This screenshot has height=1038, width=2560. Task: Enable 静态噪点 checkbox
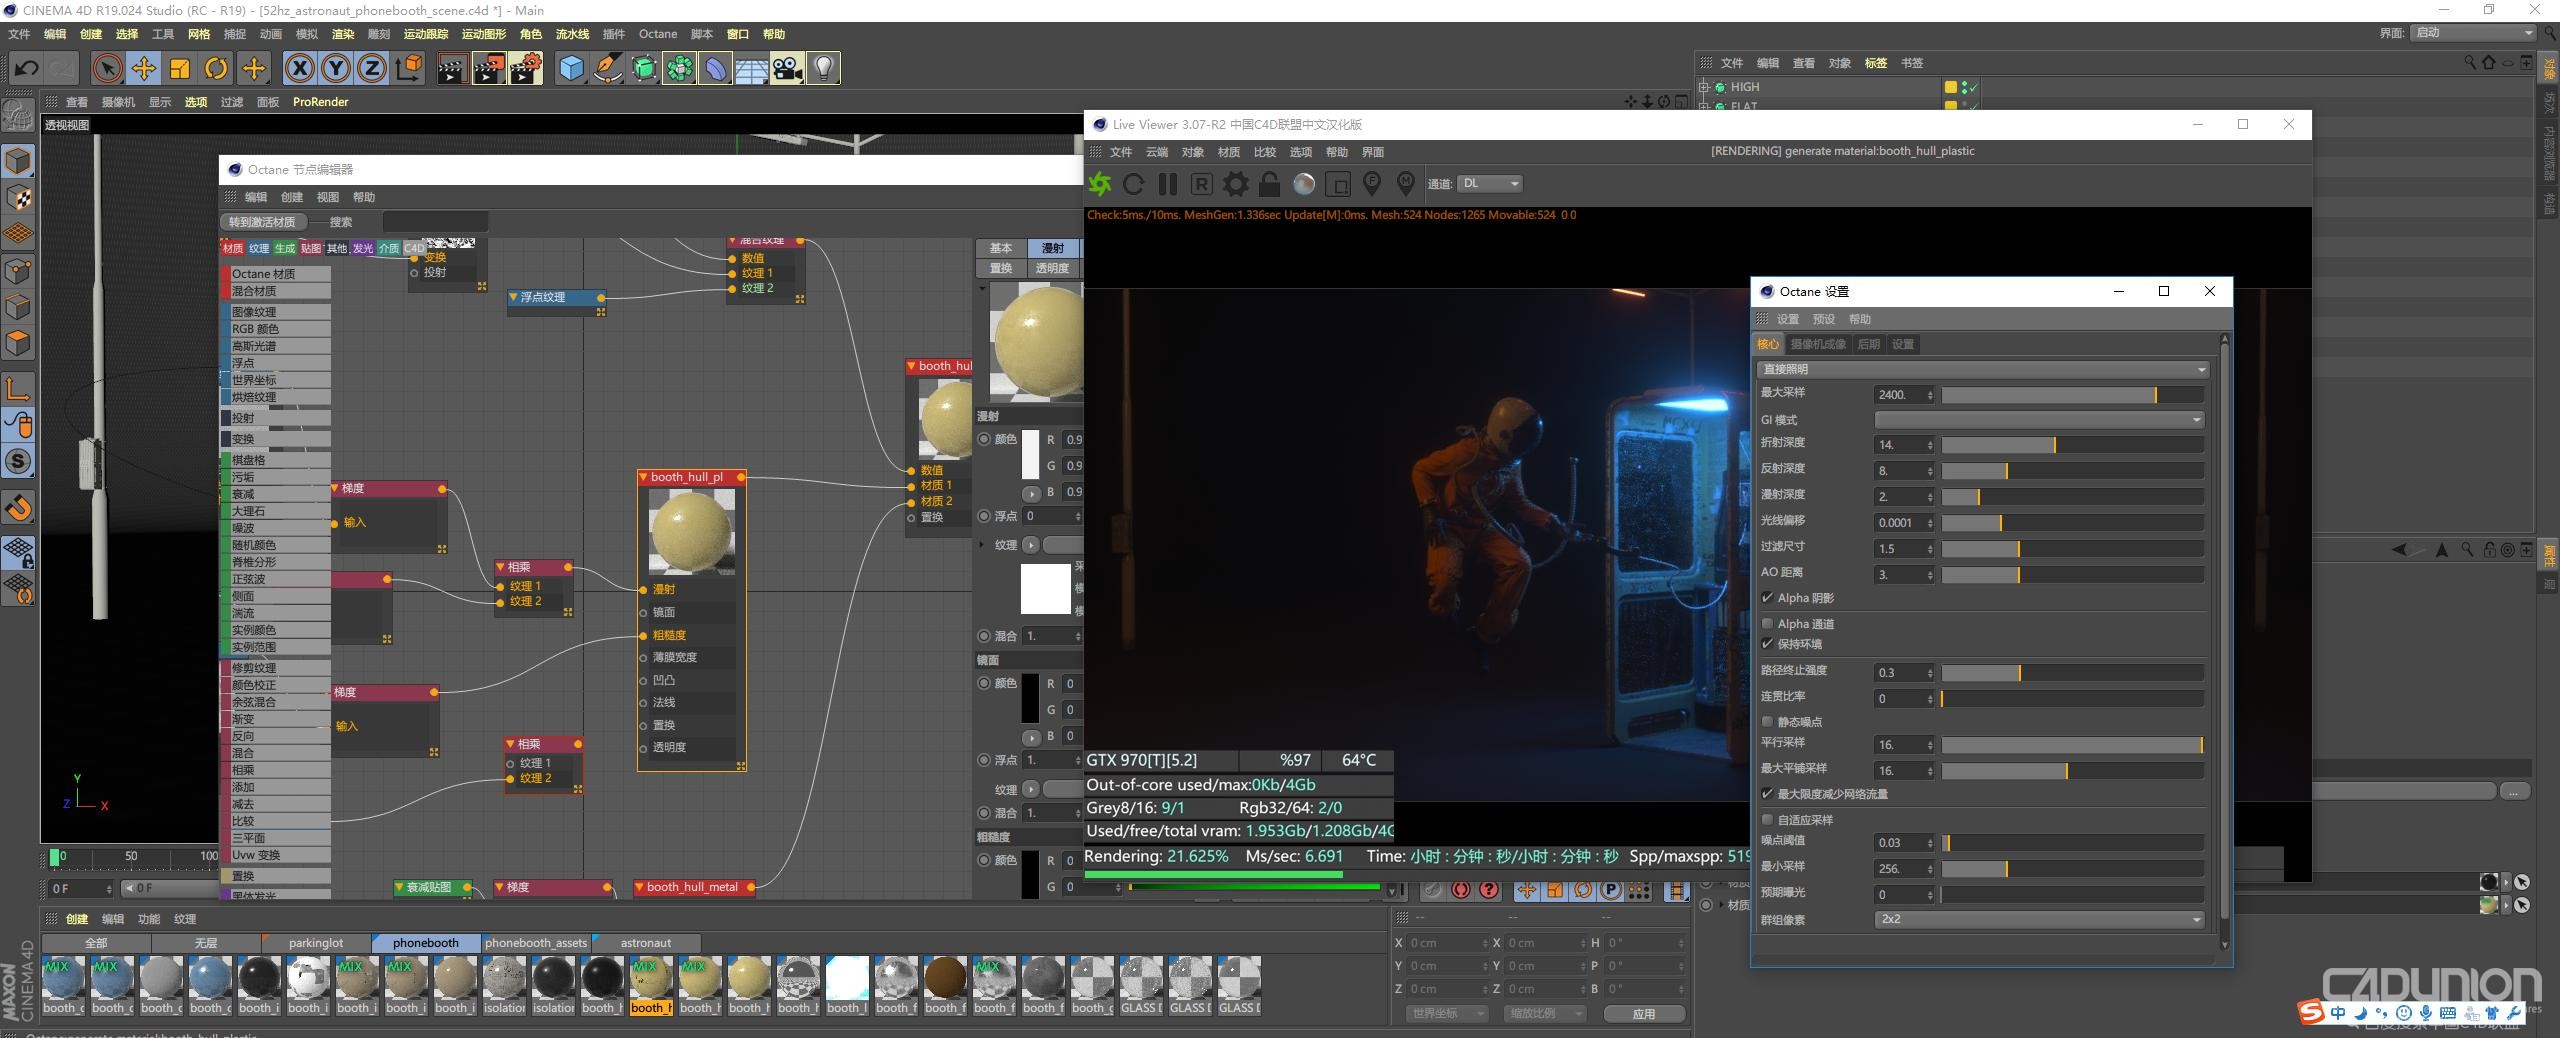point(1767,722)
